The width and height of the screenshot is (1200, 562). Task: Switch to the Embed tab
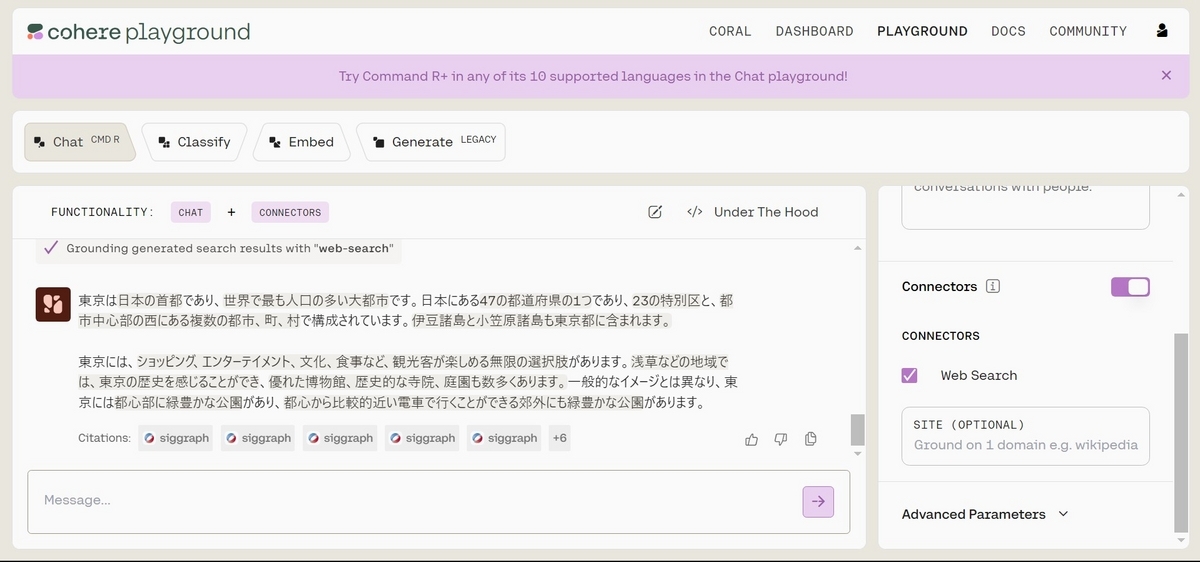(301, 142)
